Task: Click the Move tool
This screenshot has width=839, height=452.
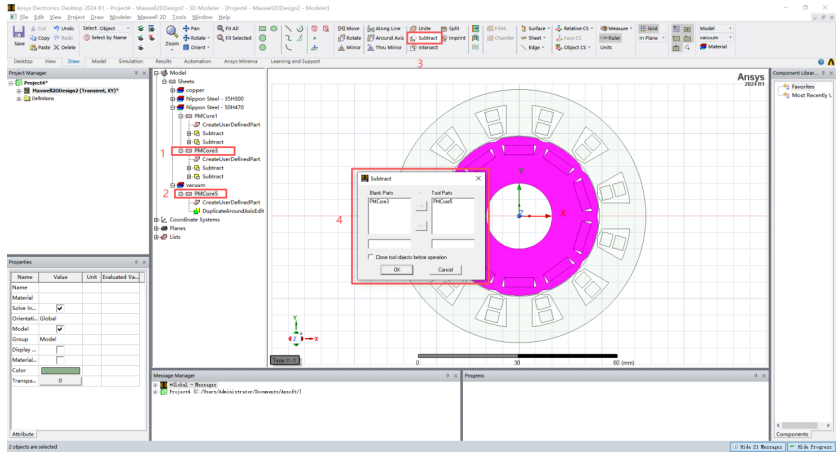Action: pyautogui.click(x=348, y=28)
